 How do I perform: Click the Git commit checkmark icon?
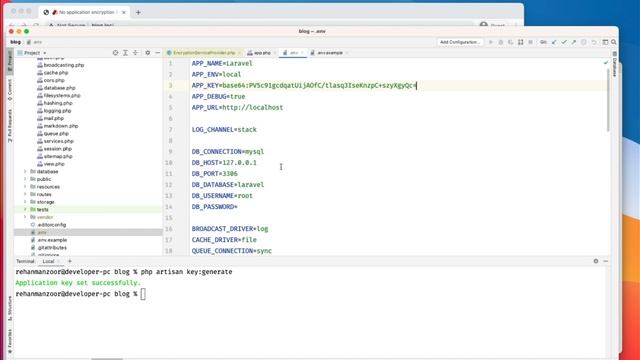click(x=564, y=42)
